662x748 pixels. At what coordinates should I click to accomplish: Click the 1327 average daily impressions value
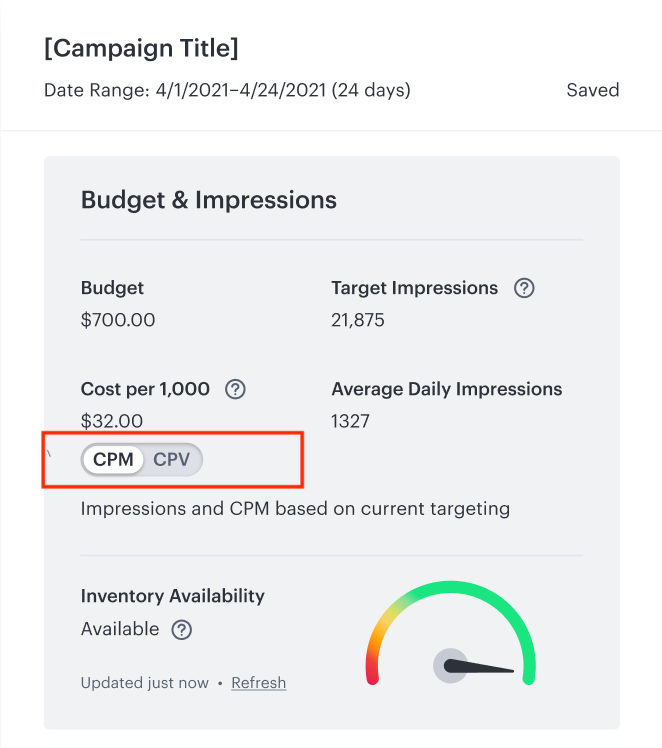(x=350, y=421)
